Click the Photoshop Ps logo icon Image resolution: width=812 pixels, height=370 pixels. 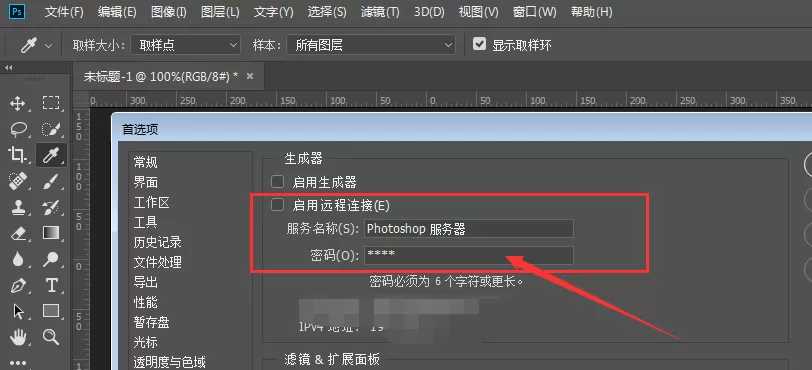pyautogui.click(x=17, y=11)
